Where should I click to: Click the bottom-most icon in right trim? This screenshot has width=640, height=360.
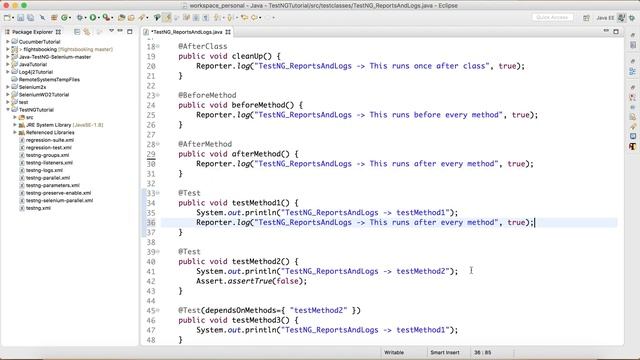point(633,146)
